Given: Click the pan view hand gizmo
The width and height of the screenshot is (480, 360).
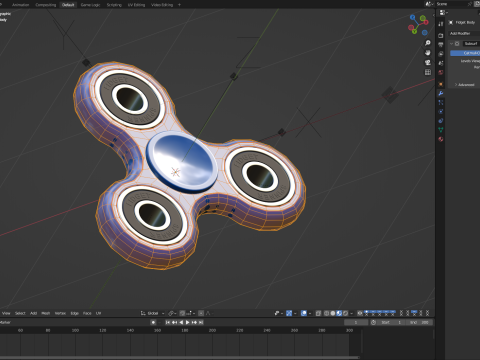Looking at the screenshot, I should coord(428,53).
